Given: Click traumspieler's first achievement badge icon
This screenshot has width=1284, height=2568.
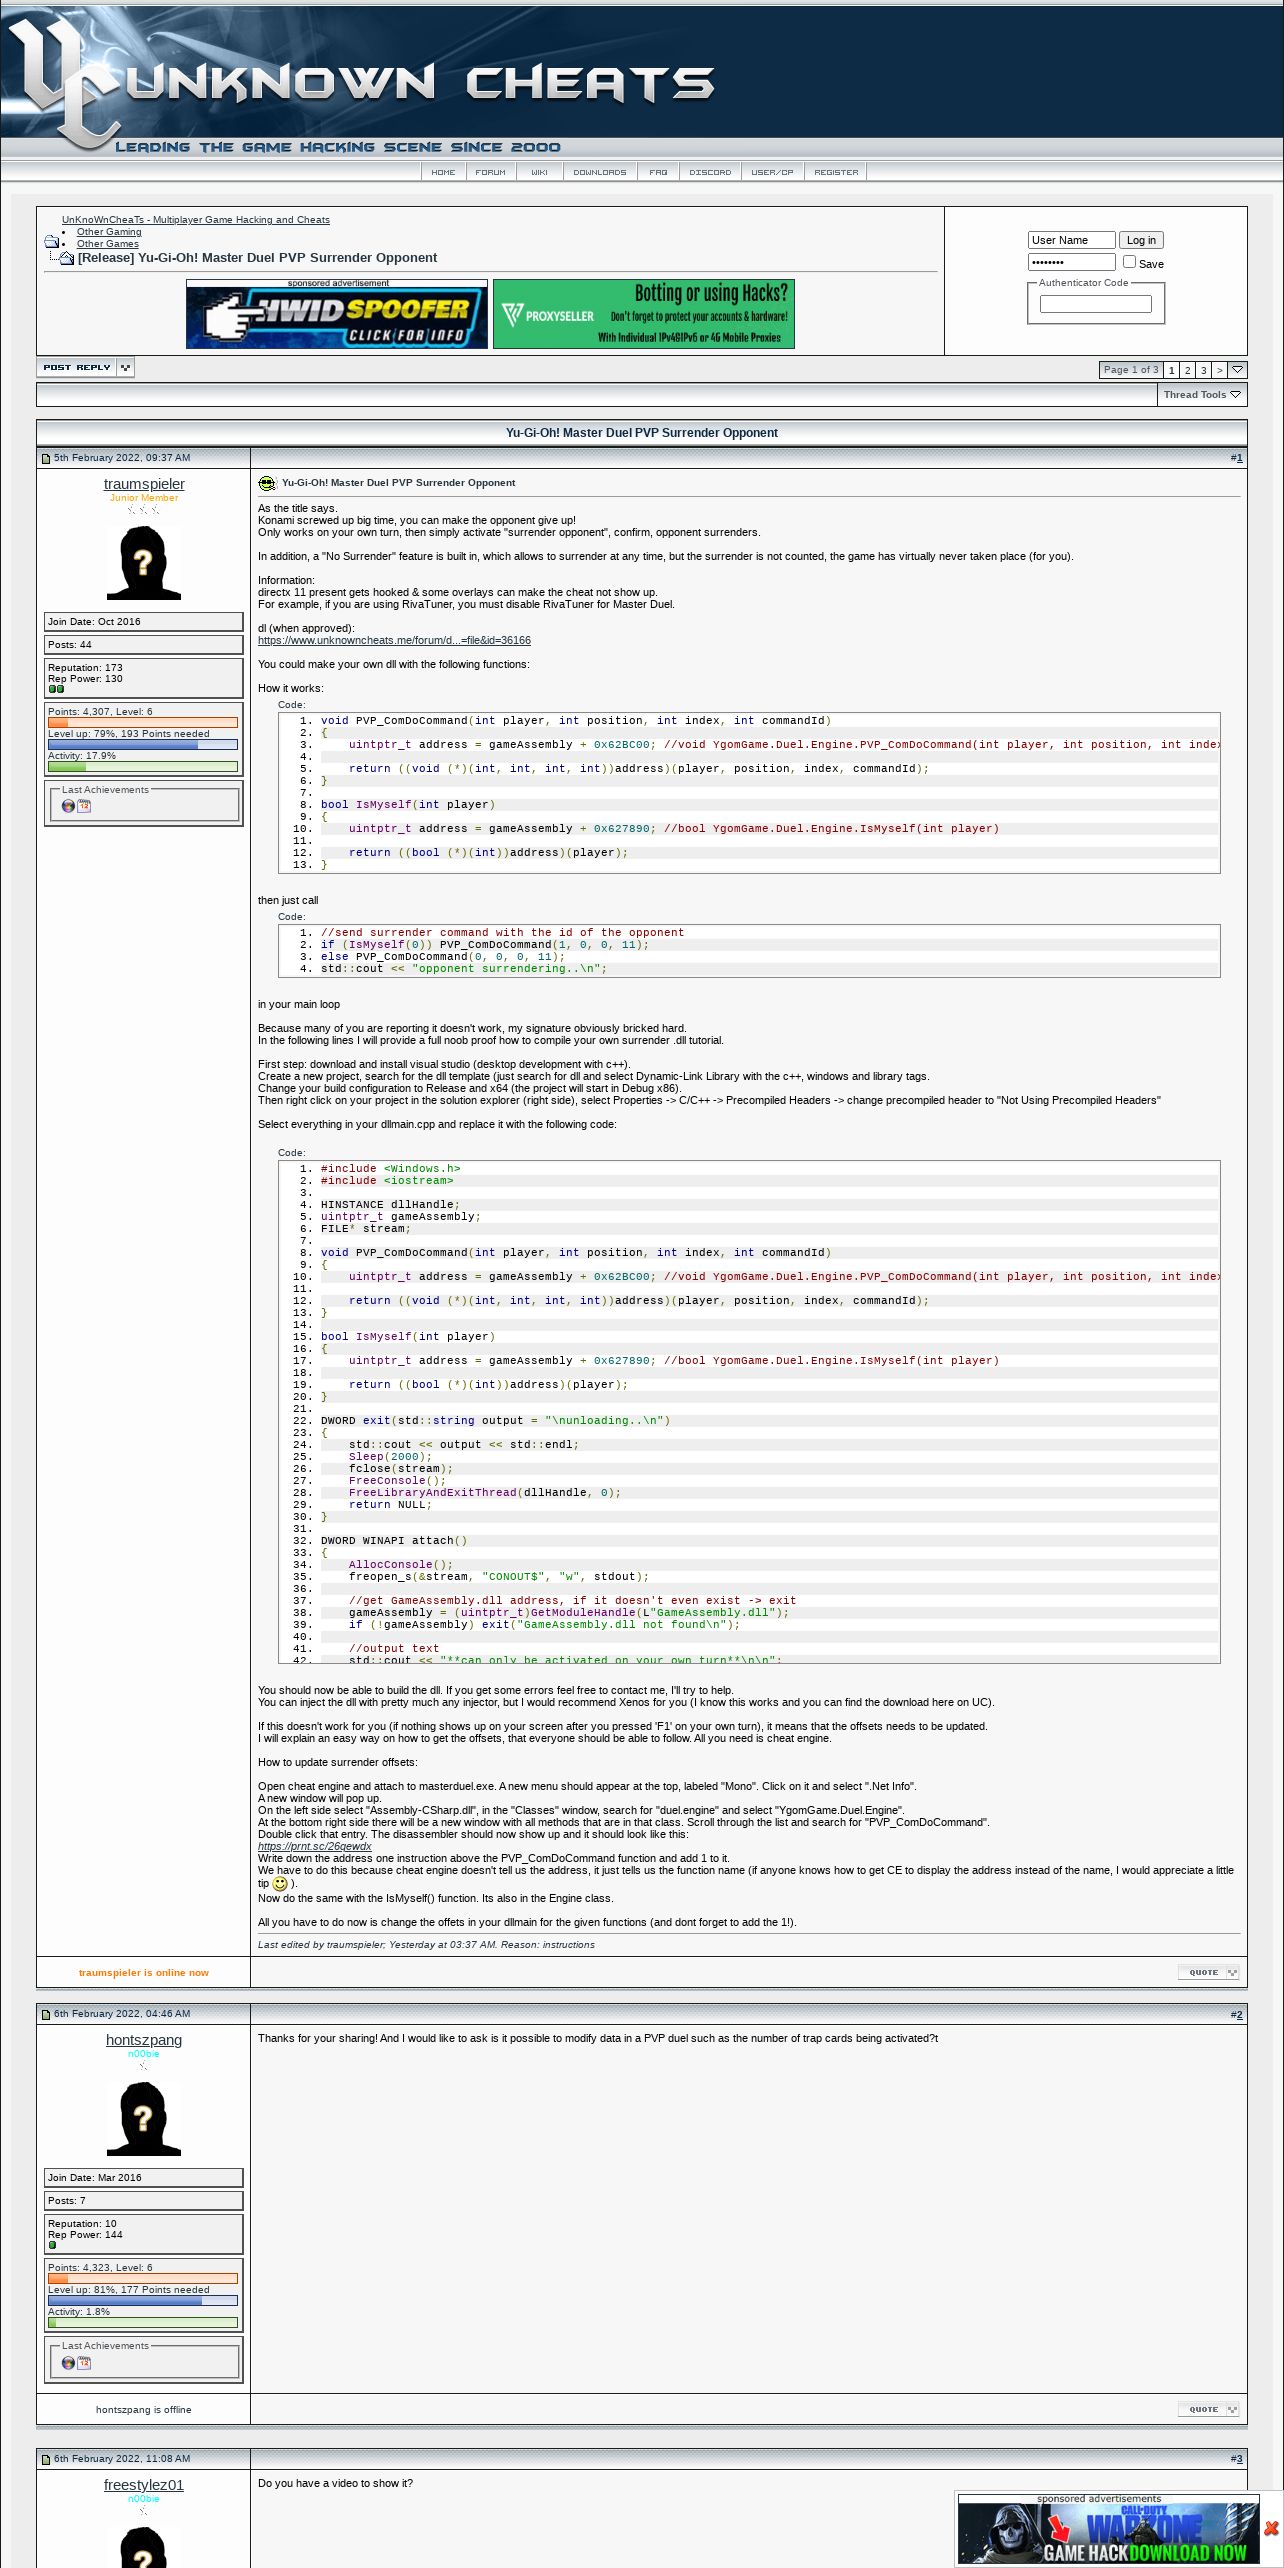Looking at the screenshot, I should point(68,806).
